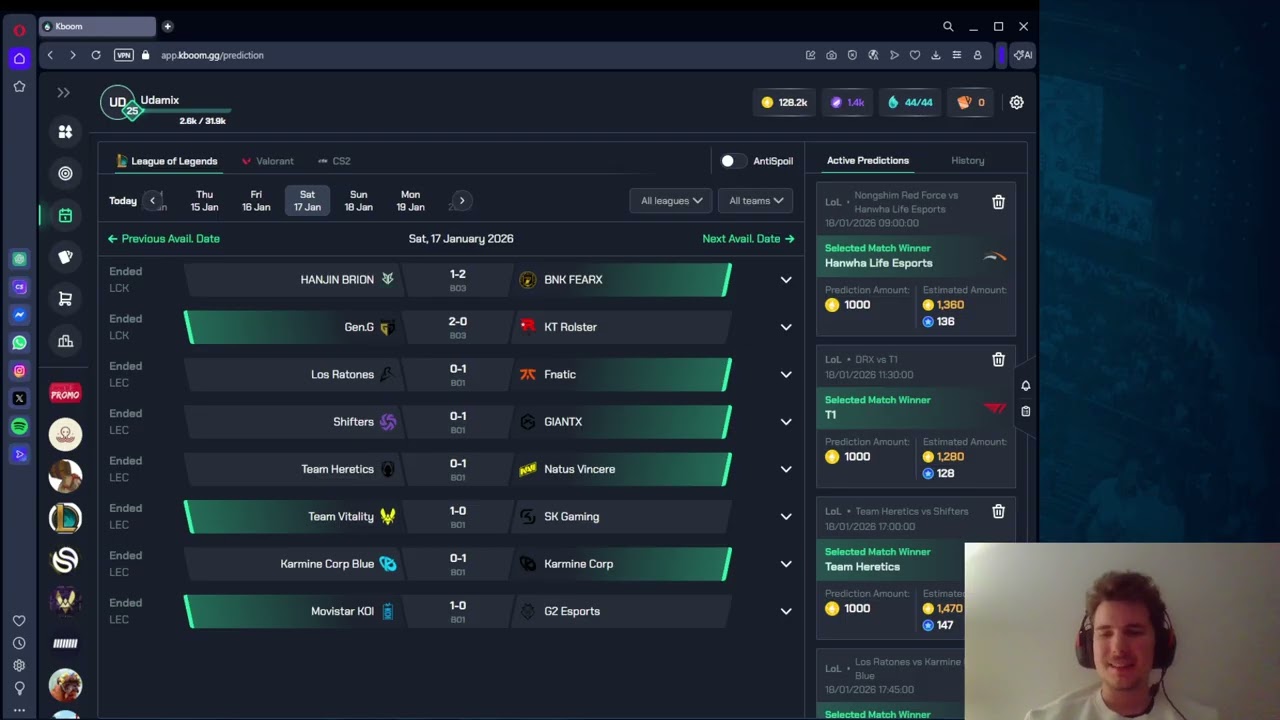This screenshot has height=720, width=1280.
Task: Open browser downloads icon
Action: (935, 55)
